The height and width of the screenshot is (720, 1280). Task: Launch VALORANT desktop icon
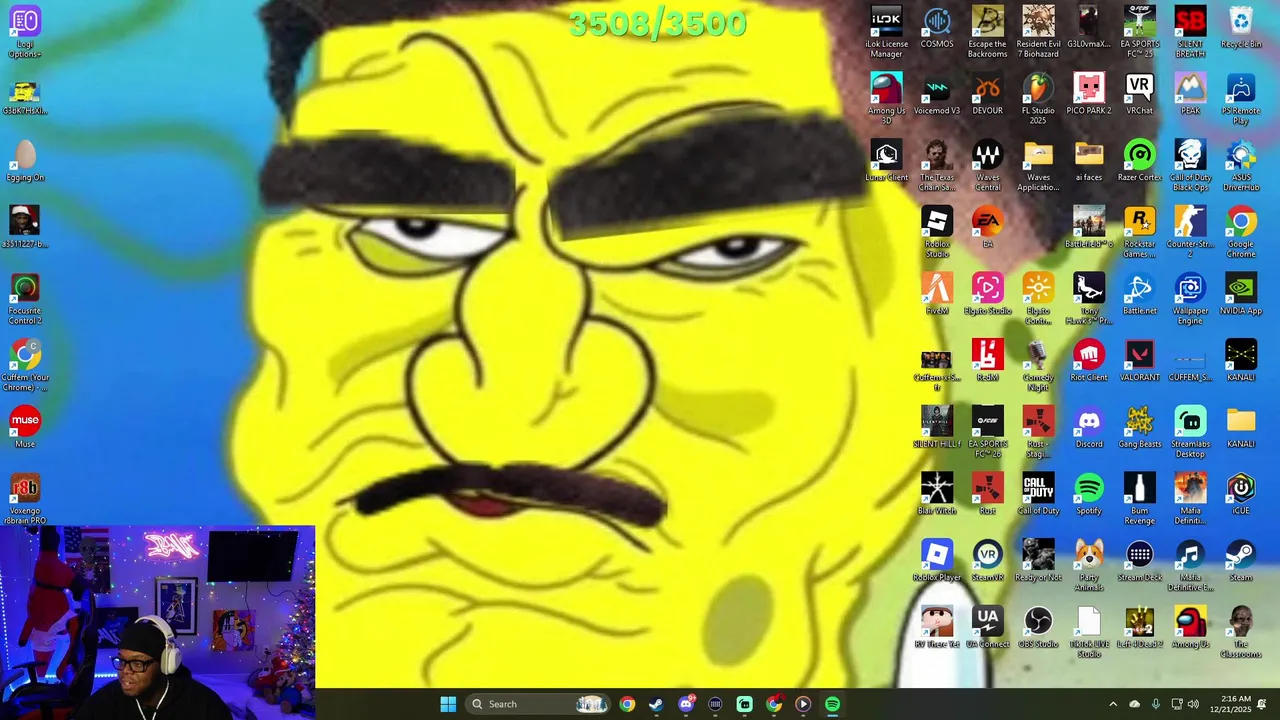point(1139,360)
